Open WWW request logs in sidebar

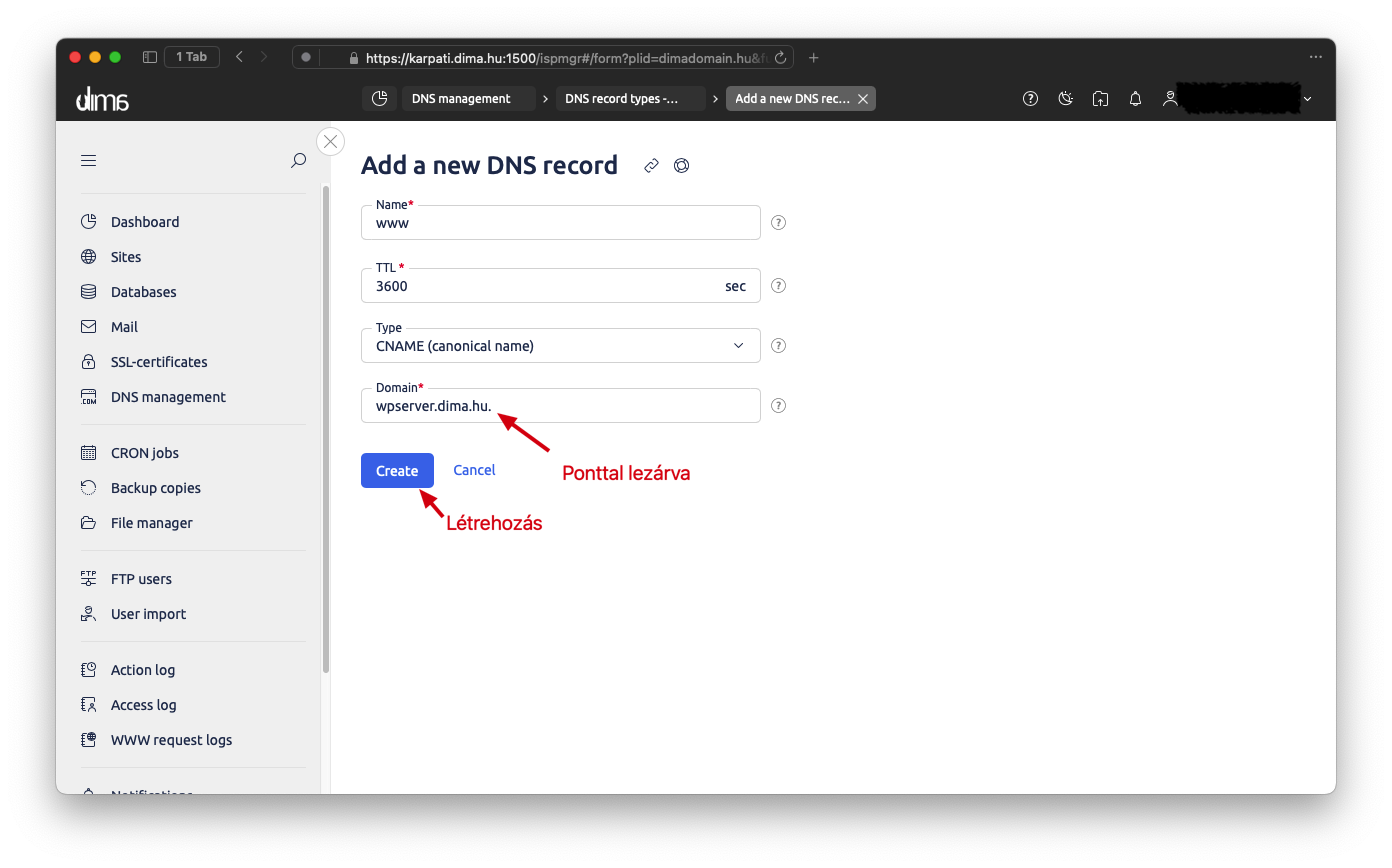[171, 740]
